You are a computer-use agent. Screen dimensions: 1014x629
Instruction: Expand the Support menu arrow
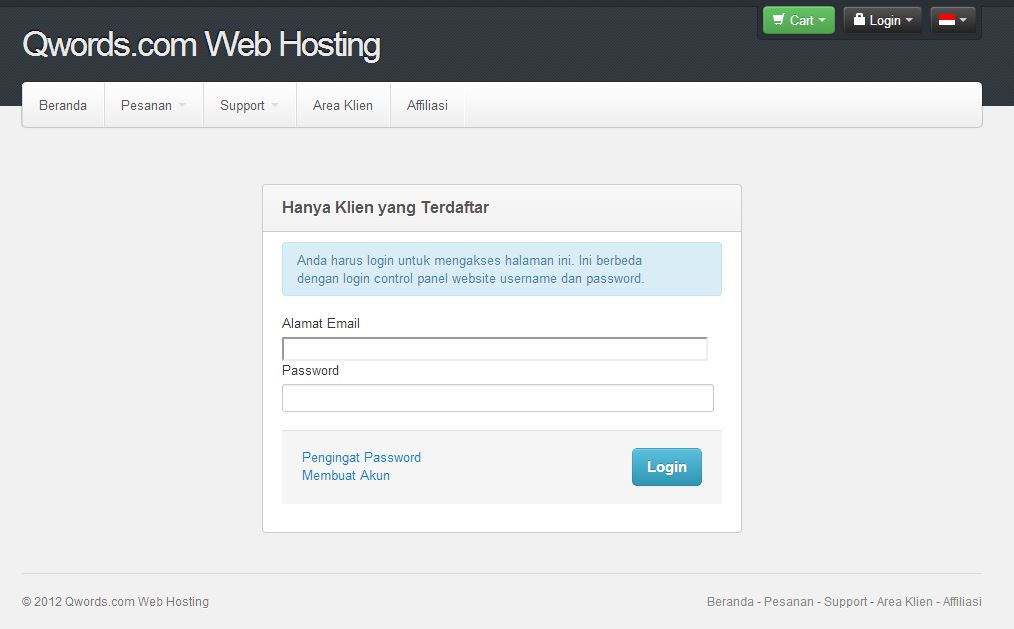click(x=275, y=106)
